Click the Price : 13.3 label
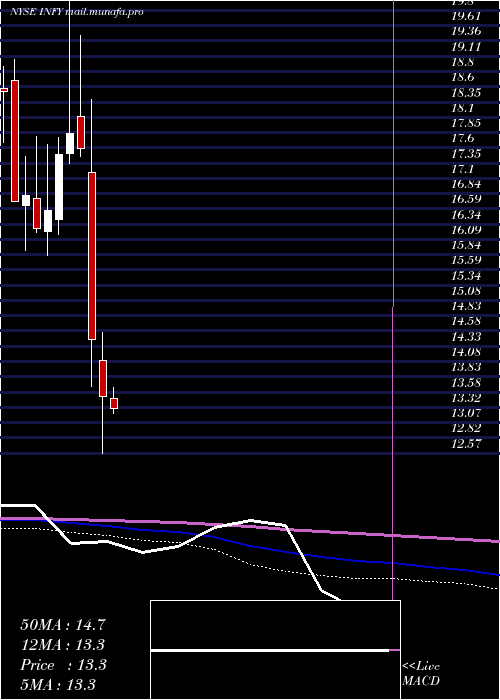 (x=63, y=665)
